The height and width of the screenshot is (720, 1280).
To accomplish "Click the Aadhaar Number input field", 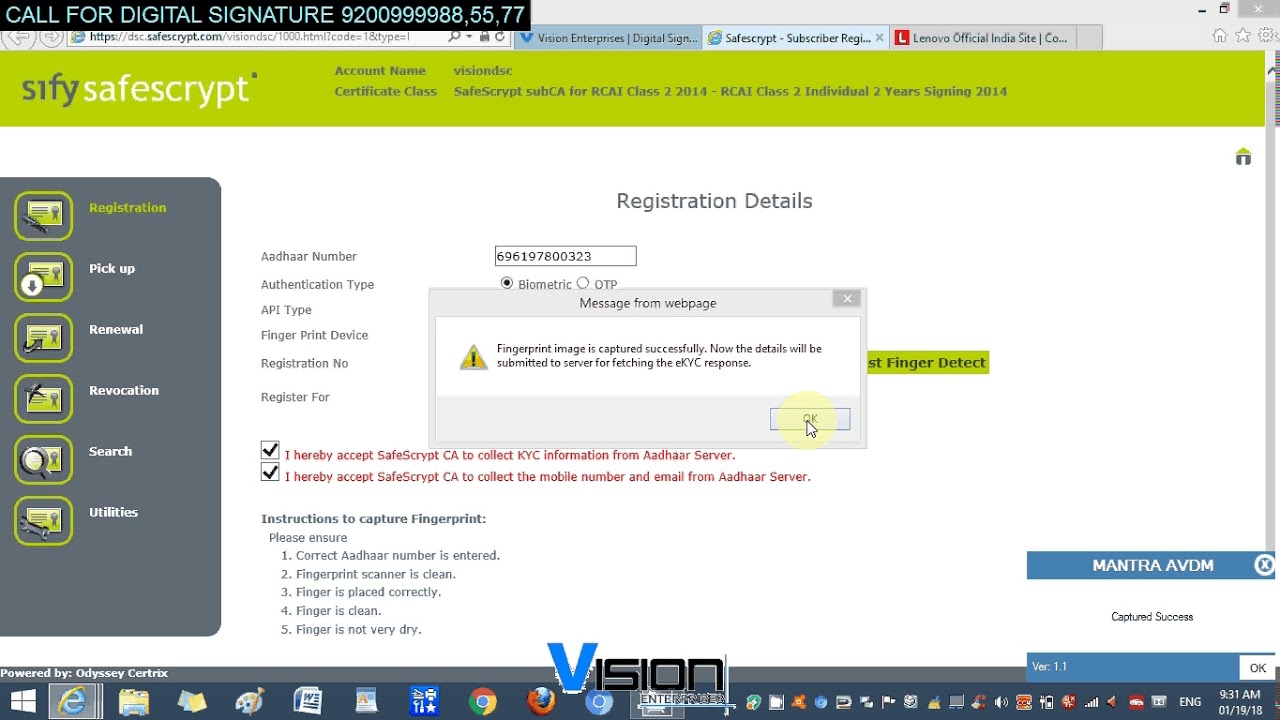I will 565,256.
